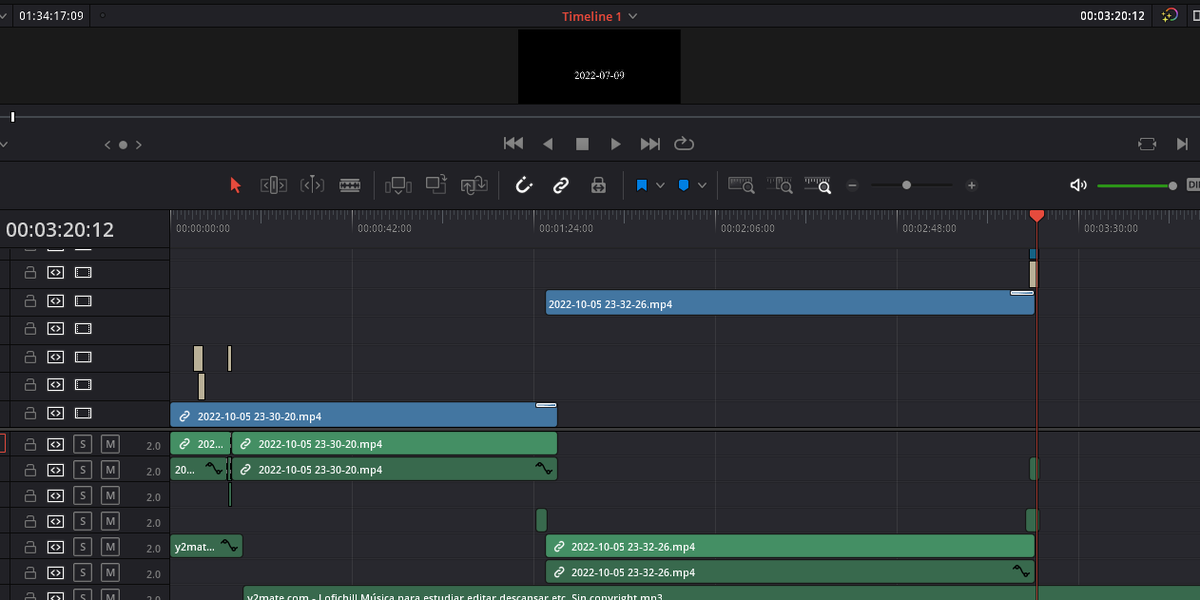Open the Timeline 1 name dropdown
Image resolution: width=1200 pixels, height=600 pixels.
pos(632,16)
